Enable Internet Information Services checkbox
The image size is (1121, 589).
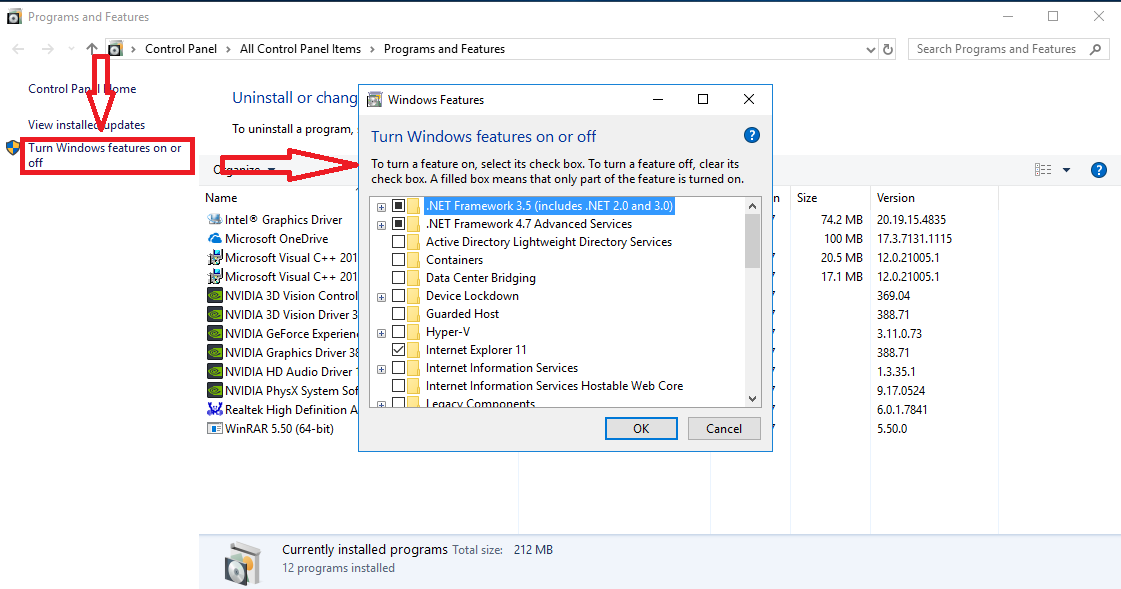(399, 367)
